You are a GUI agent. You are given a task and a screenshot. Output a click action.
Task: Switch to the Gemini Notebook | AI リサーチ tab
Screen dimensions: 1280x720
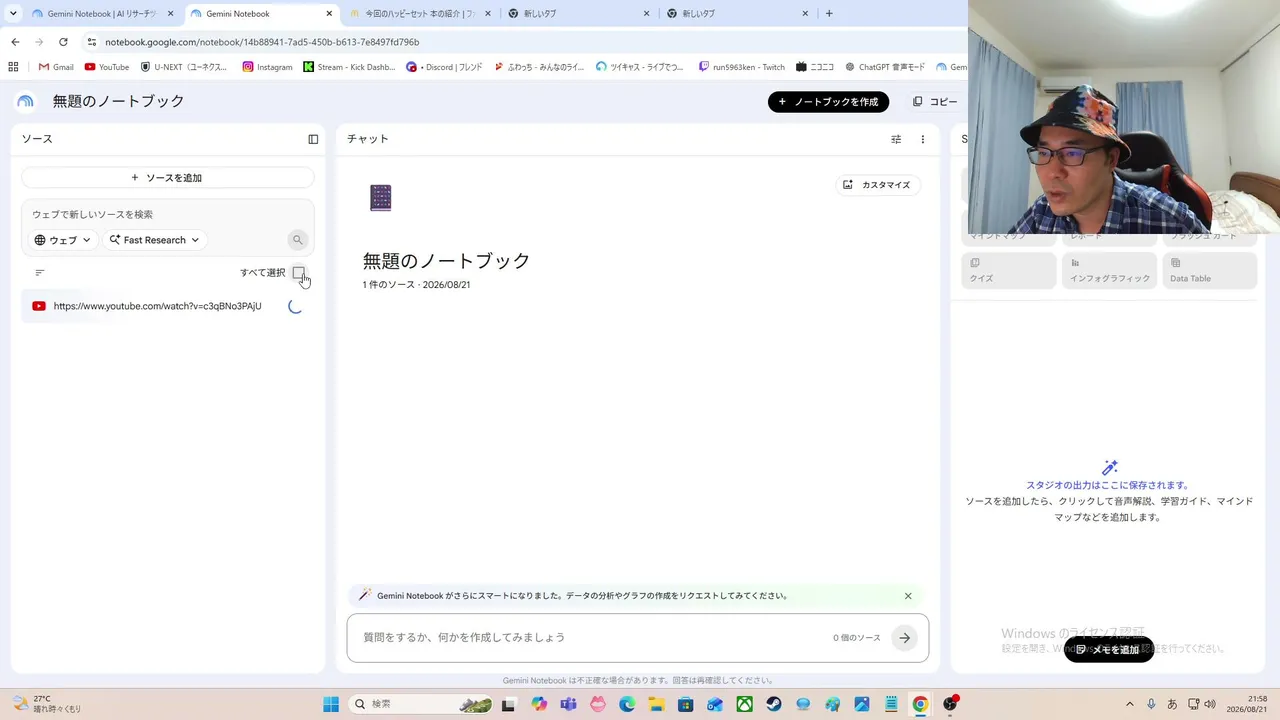(x=103, y=14)
